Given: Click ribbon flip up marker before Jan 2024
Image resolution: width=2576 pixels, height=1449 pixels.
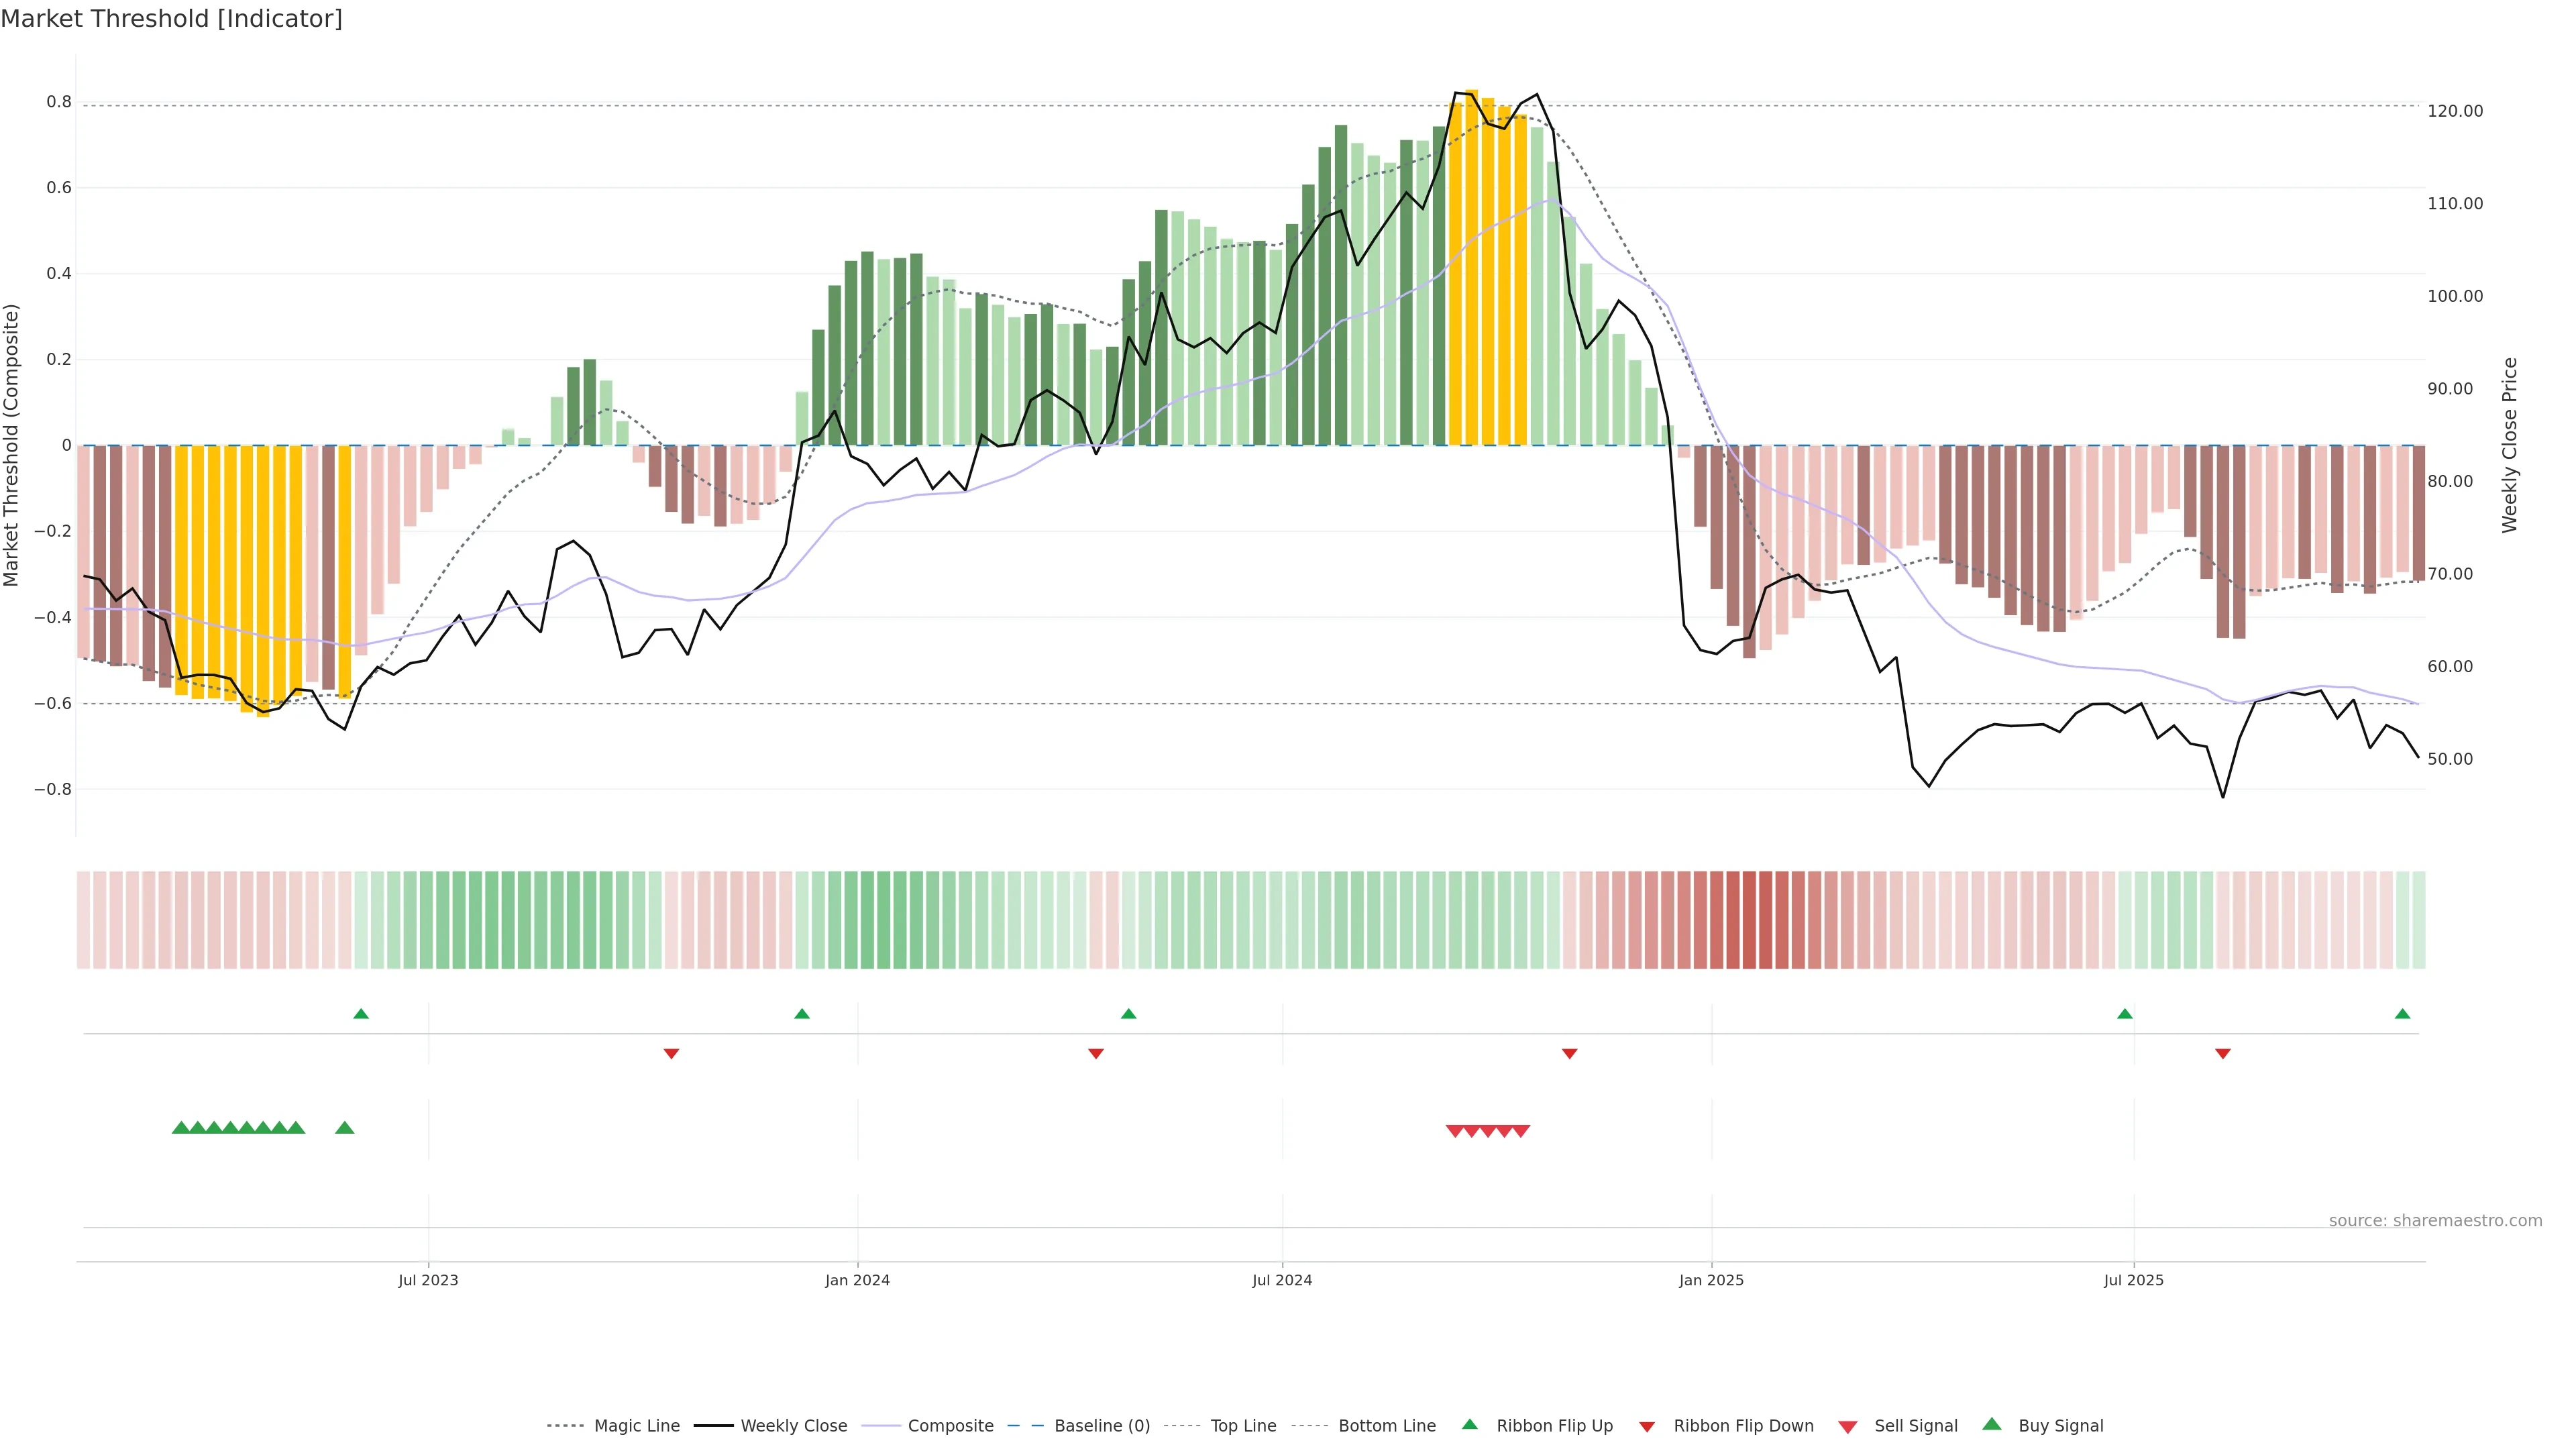Looking at the screenshot, I should 802,1014.
